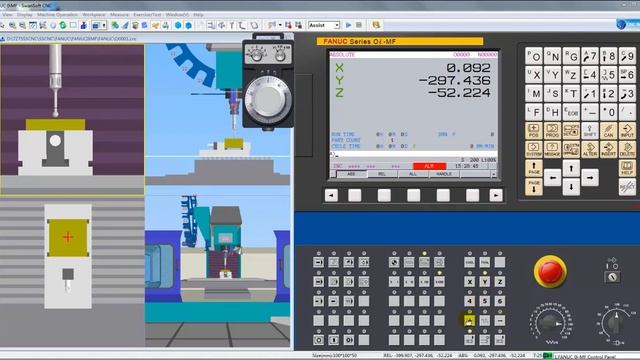640x360 pixels.
Task: Tap the DELETE edit key
Action: [627, 149]
